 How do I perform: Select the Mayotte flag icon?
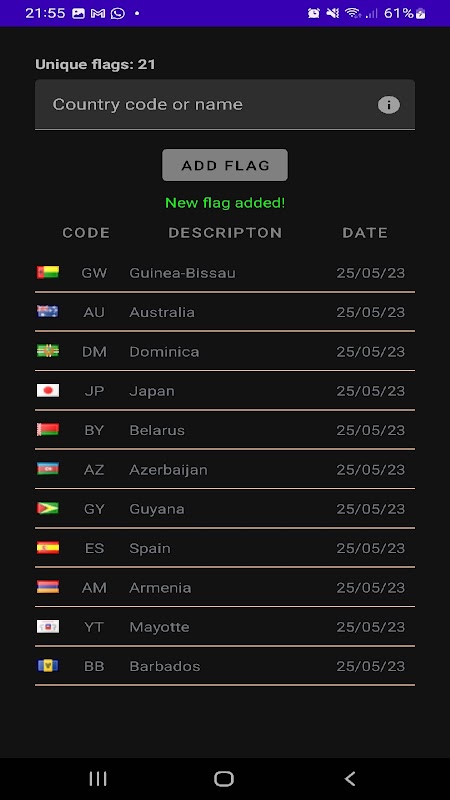[x=48, y=626]
